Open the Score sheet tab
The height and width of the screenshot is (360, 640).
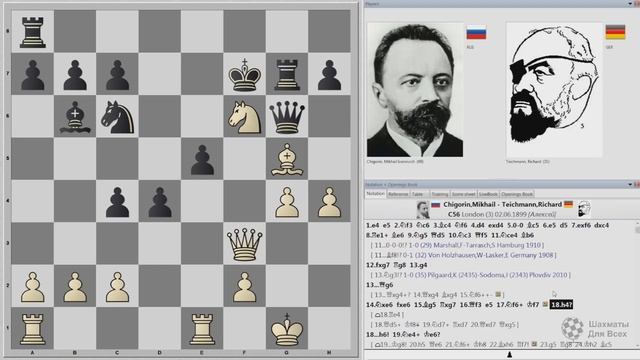coord(464,194)
